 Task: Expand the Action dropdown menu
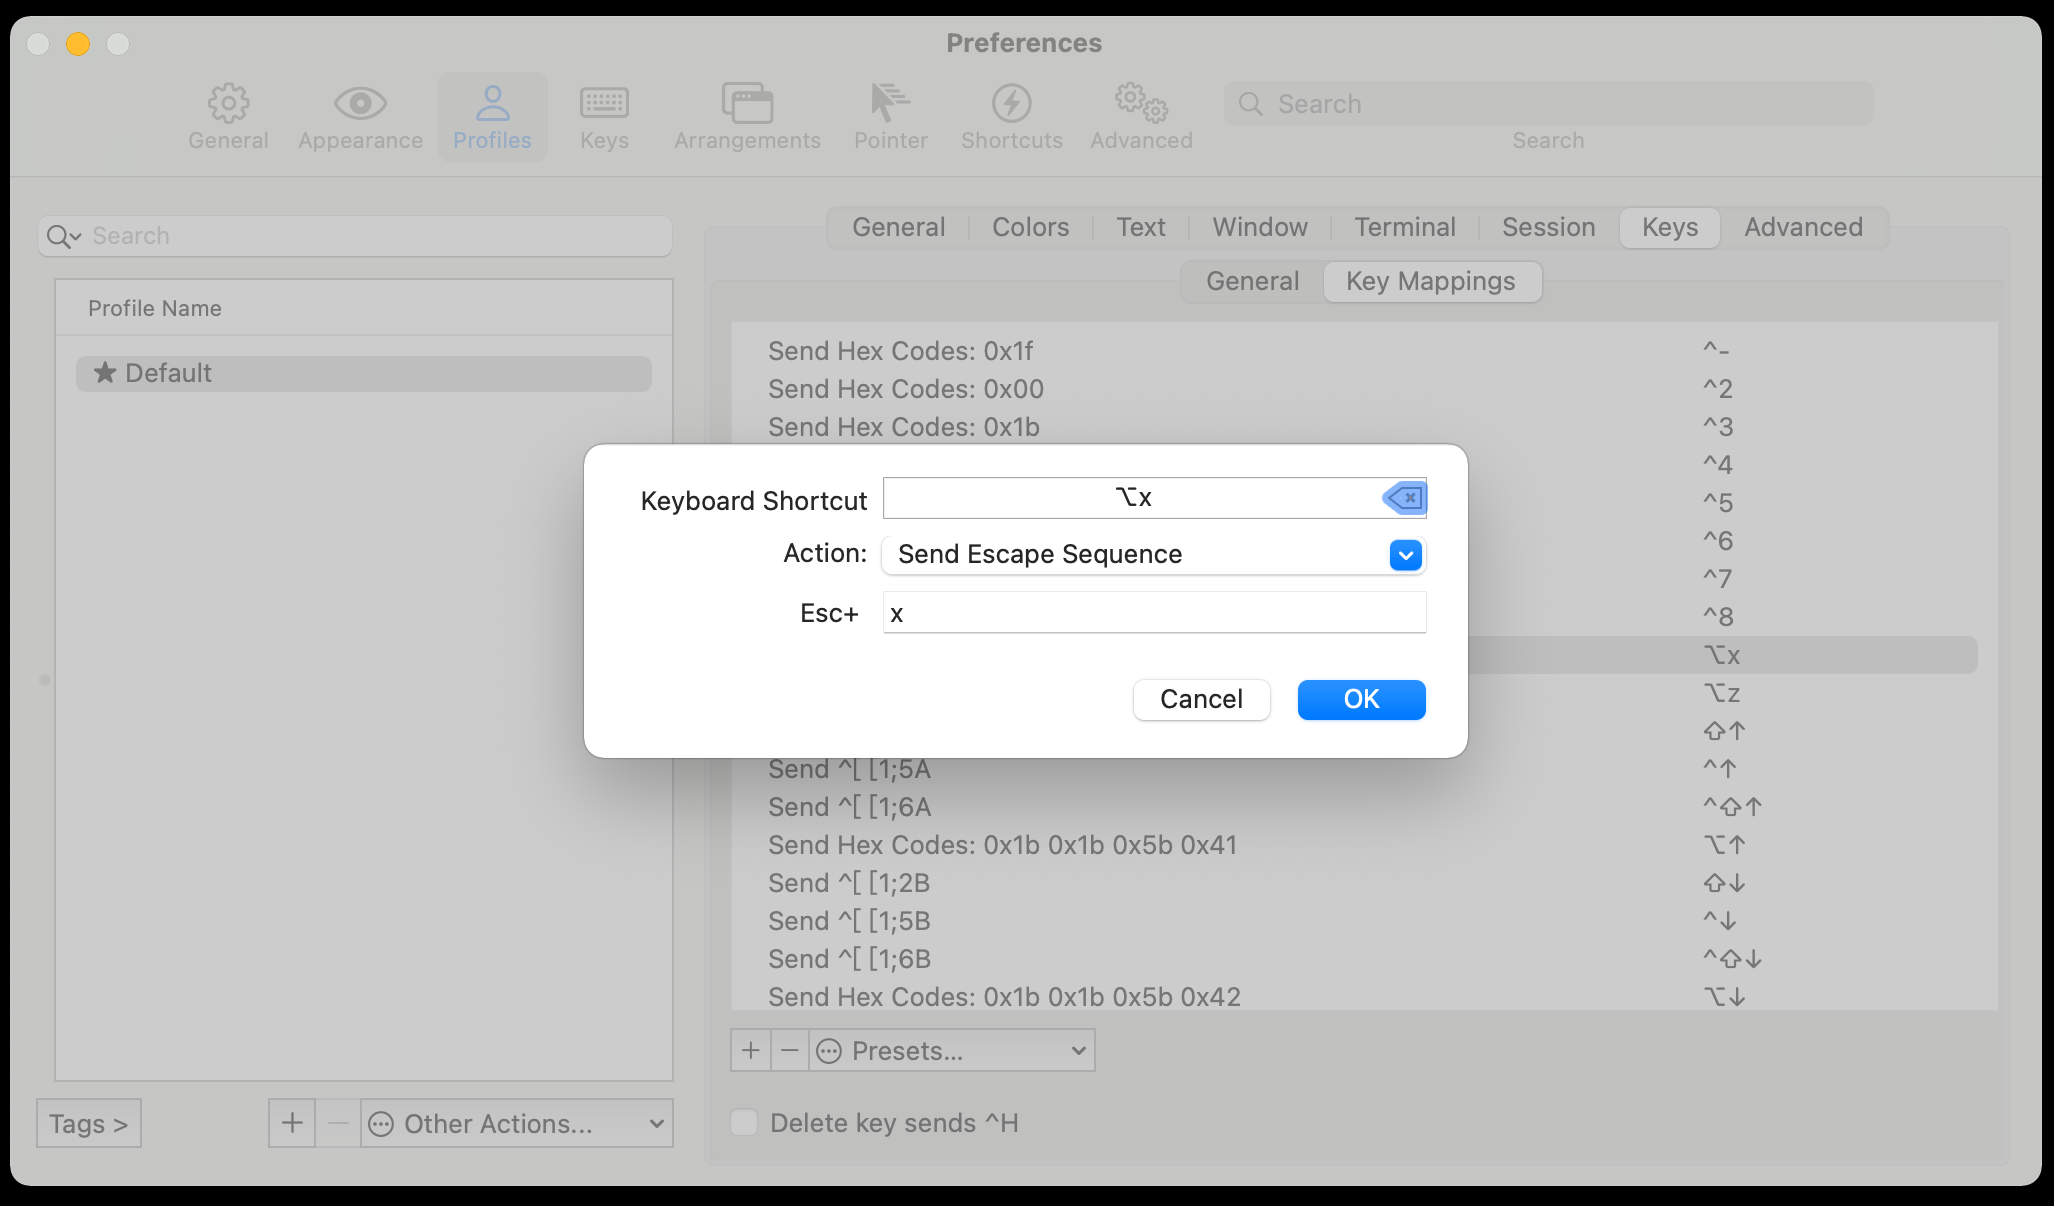coord(1405,555)
